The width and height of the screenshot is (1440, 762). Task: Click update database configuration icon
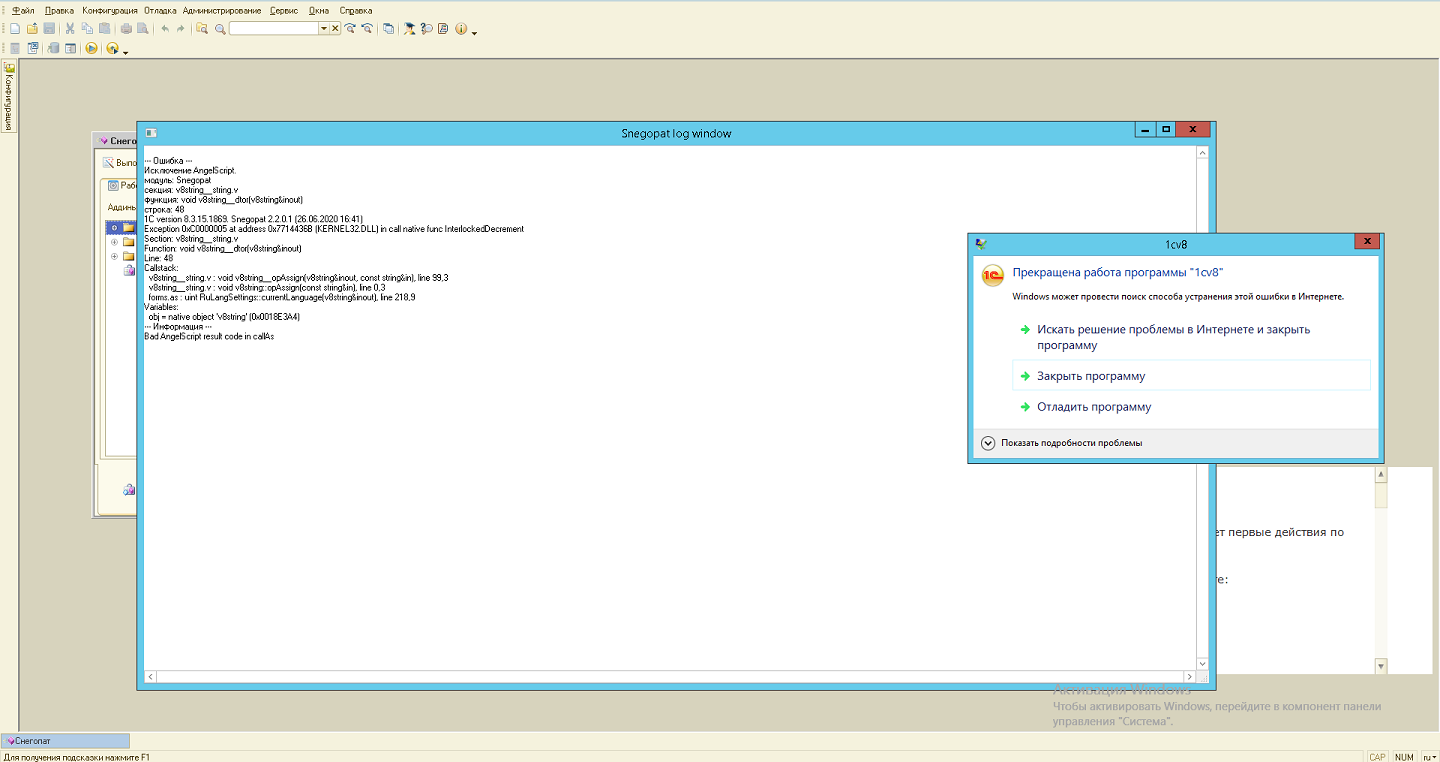click(53, 48)
